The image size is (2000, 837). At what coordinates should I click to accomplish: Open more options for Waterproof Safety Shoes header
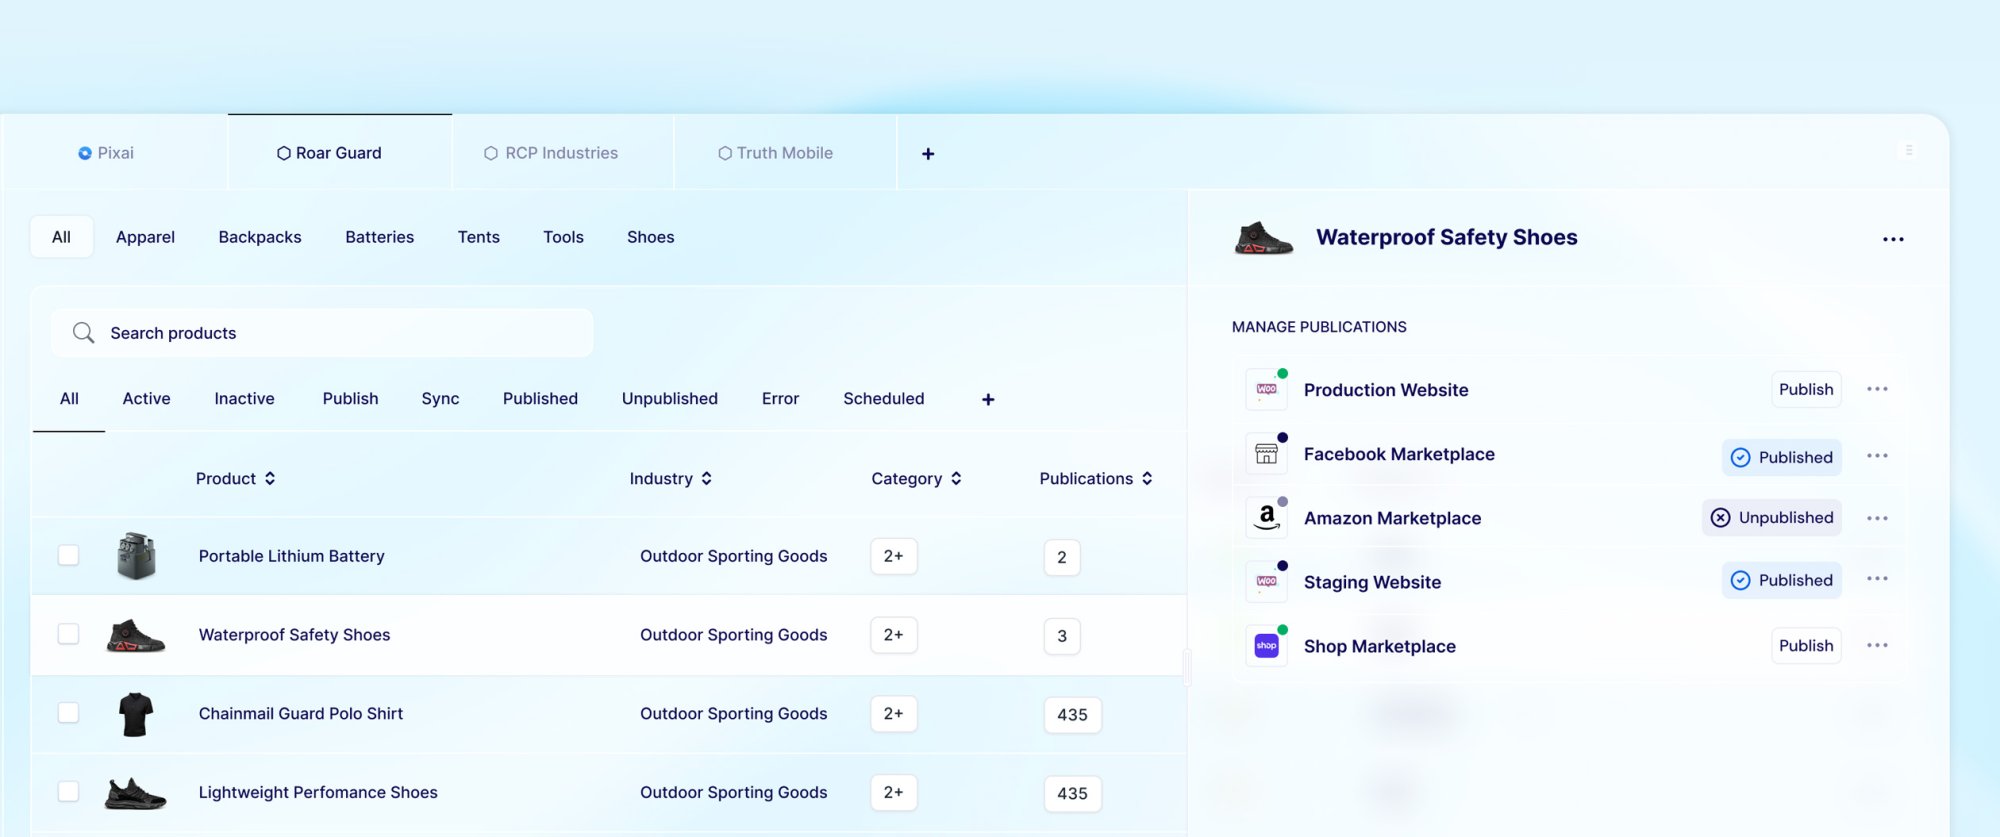[1892, 239]
